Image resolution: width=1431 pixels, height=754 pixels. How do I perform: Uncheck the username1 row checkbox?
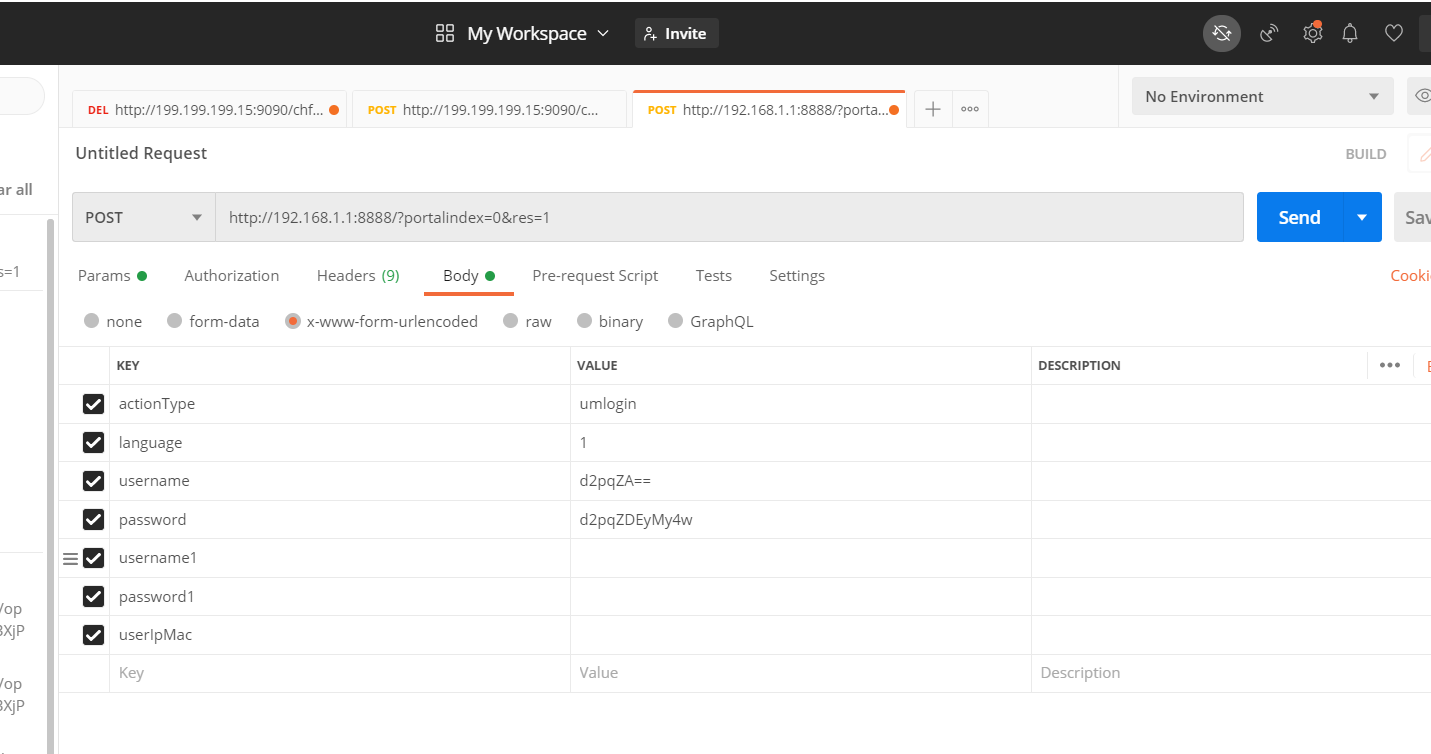click(93, 558)
